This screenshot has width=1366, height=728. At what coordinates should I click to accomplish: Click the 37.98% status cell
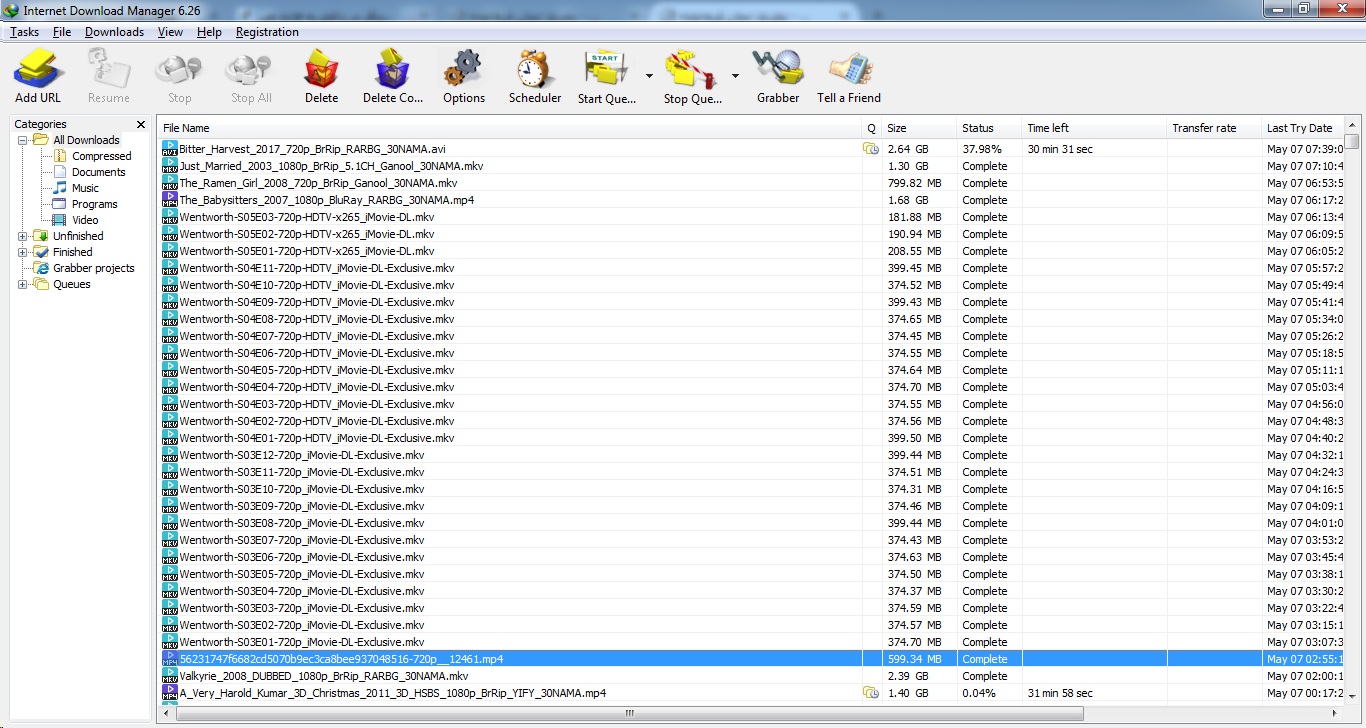(982, 149)
